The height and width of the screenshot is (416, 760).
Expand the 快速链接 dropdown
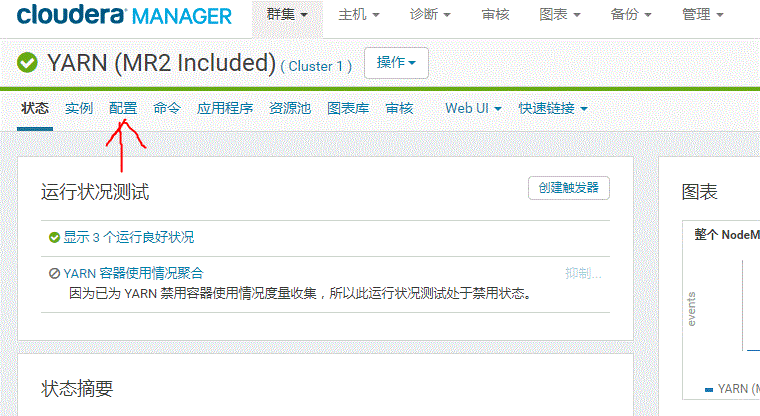553,108
